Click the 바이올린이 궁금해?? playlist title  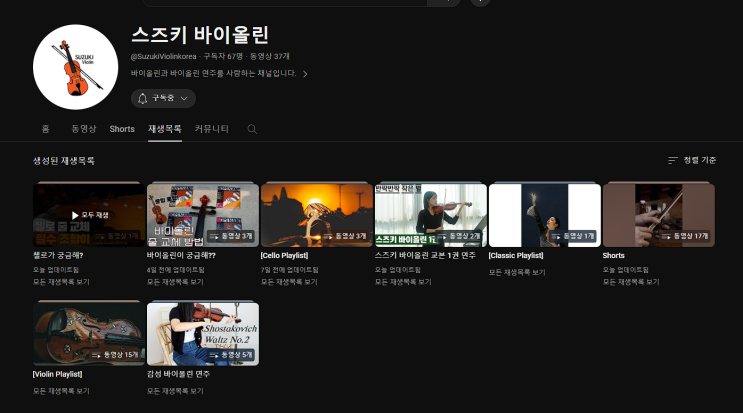coord(181,255)
